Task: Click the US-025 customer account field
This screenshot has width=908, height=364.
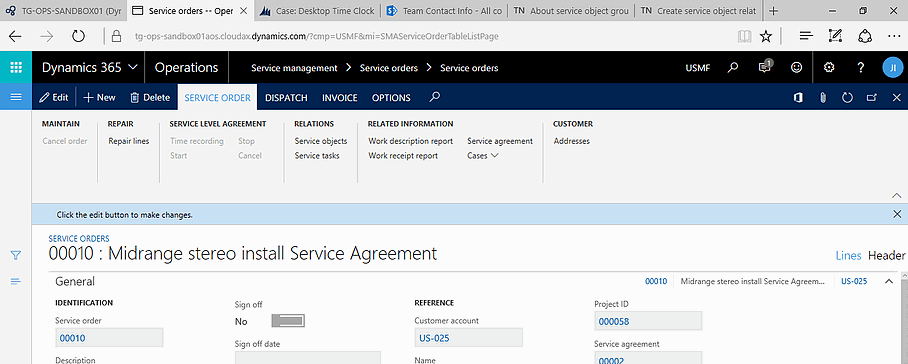Action: coord(468,338)
